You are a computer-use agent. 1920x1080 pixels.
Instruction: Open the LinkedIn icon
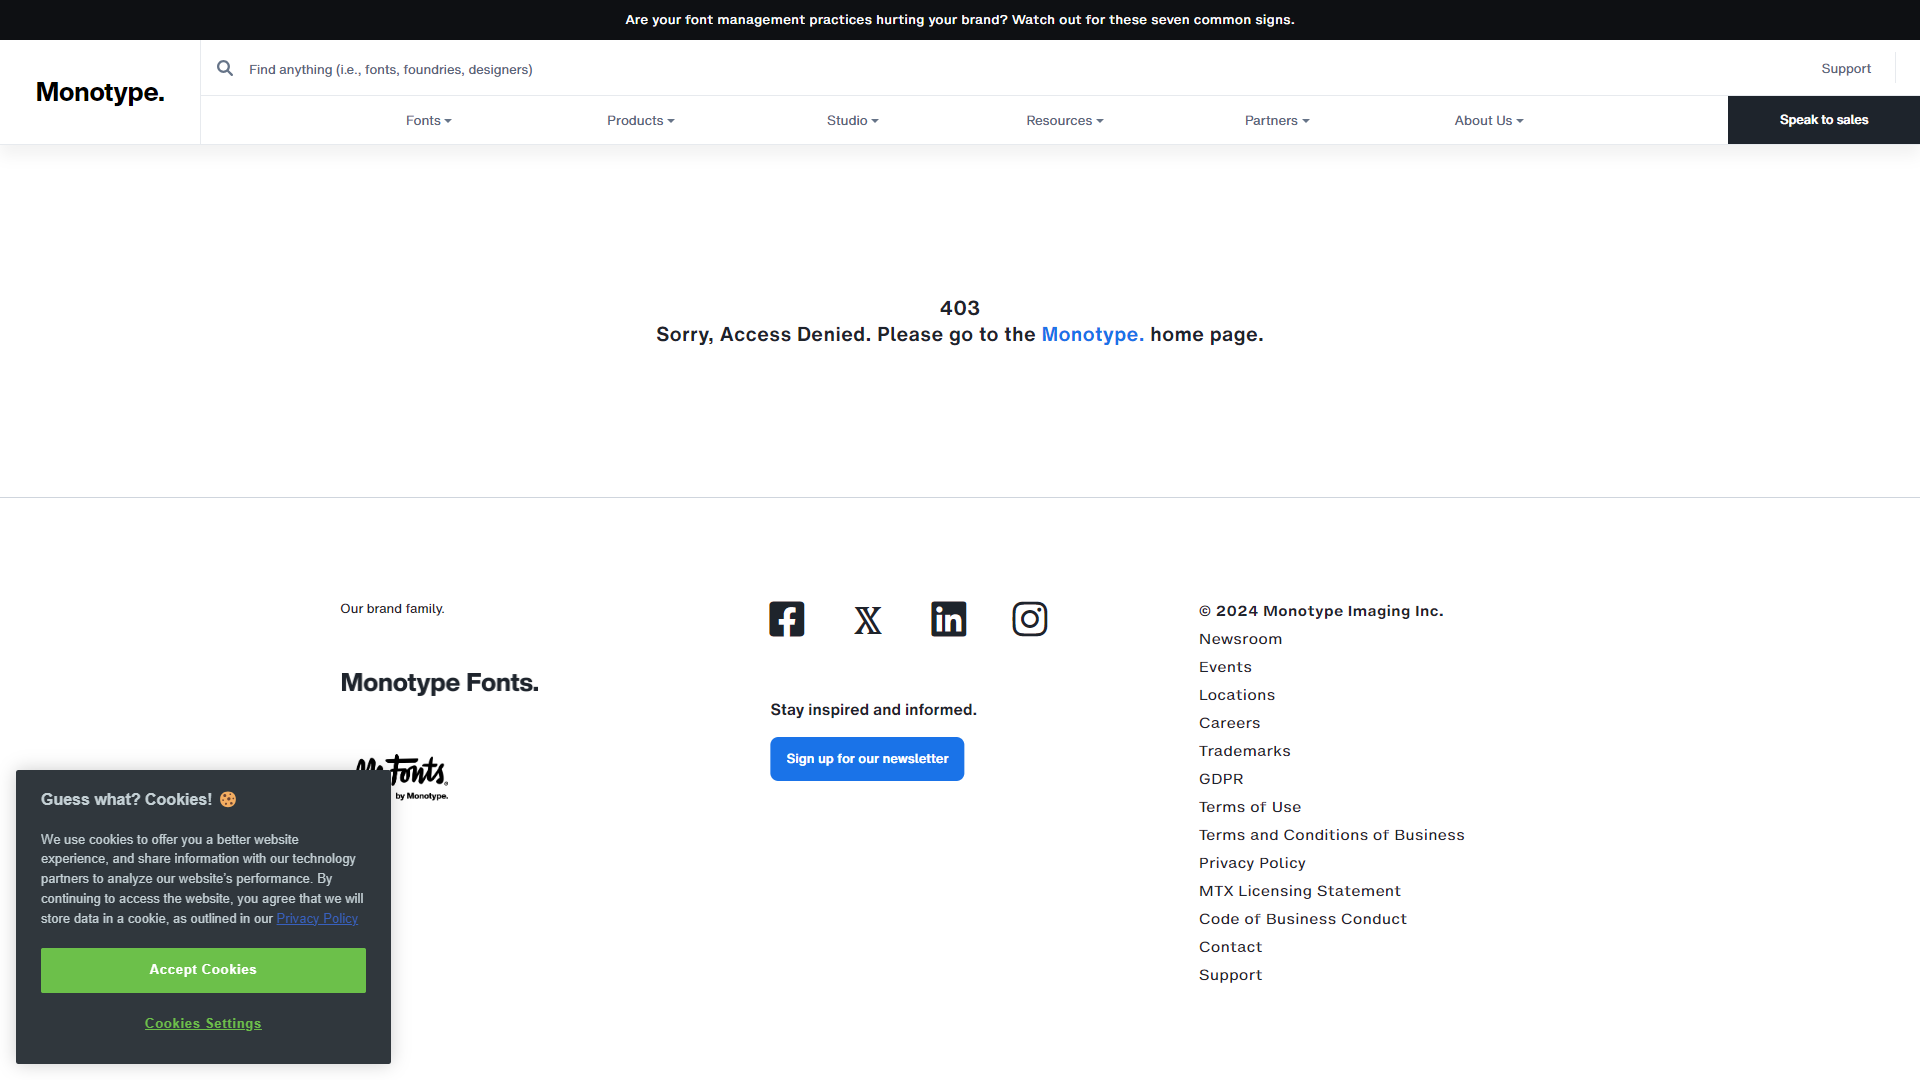948,618
